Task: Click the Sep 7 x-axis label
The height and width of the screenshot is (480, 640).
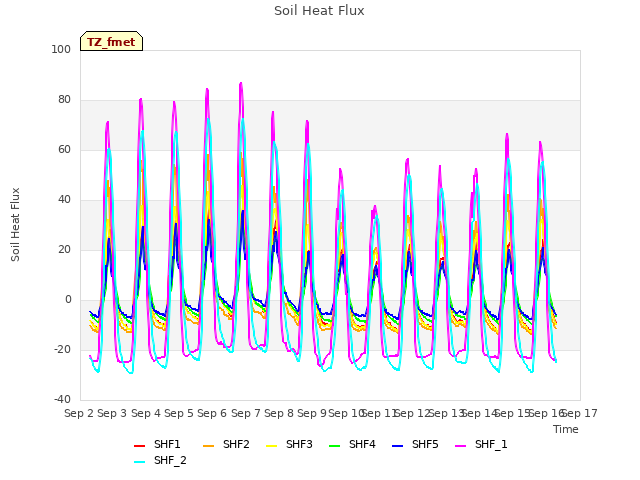Action: click(x=246, y=413)
